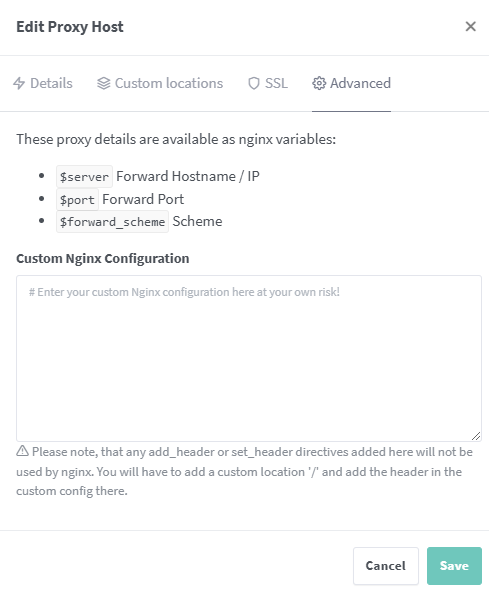Screen dimensions: 489x596
Task: Click the warning triangle icon below textarea
Action: [x=22, y=451]
